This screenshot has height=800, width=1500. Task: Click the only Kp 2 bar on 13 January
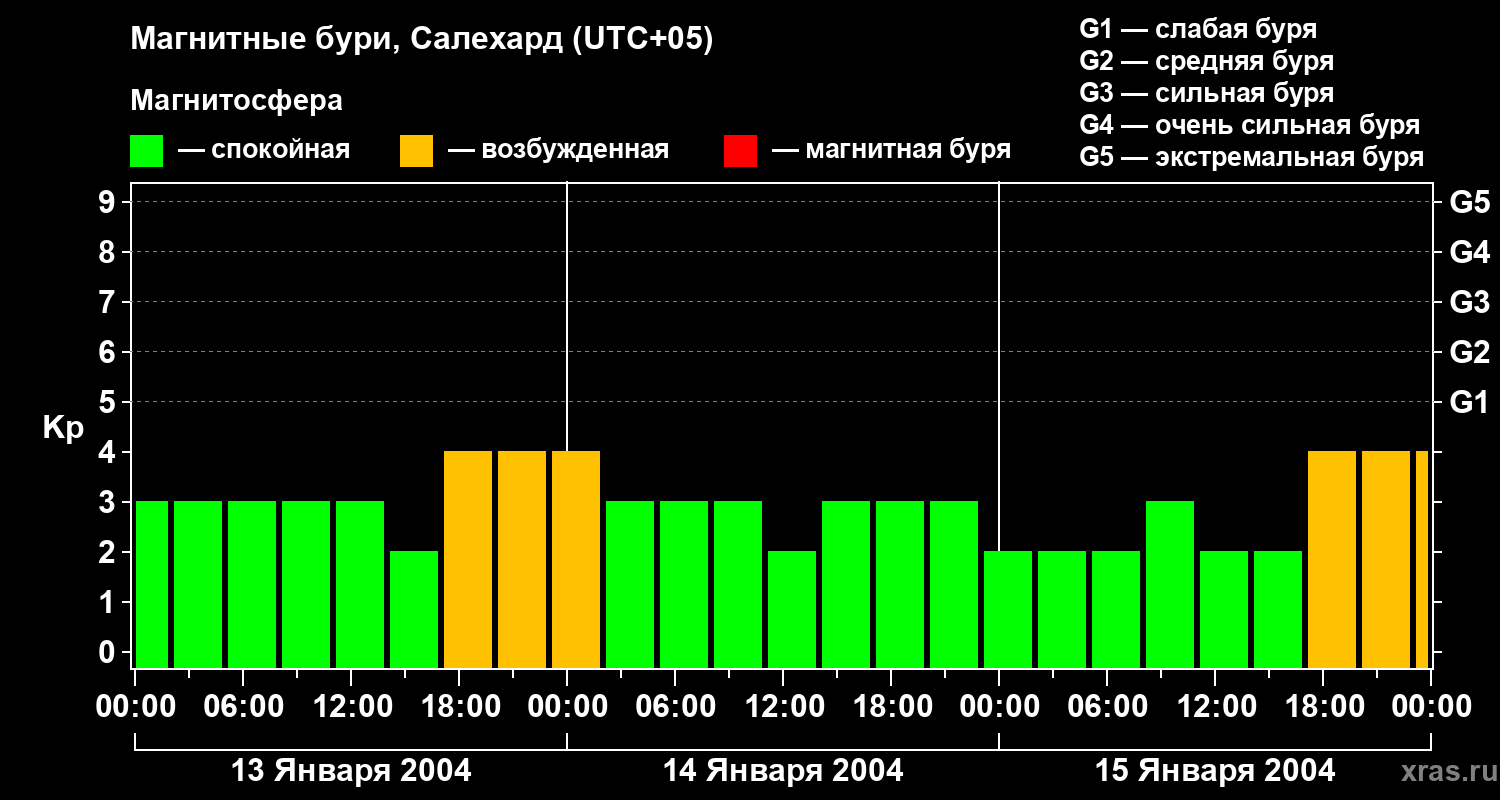point(414,609)
